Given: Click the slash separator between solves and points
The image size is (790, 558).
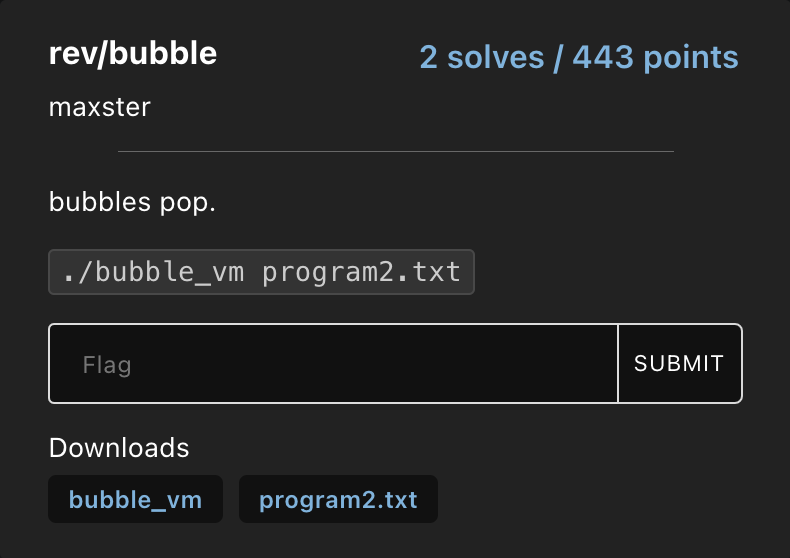Looking at the screenshot, I should (559, 57).
